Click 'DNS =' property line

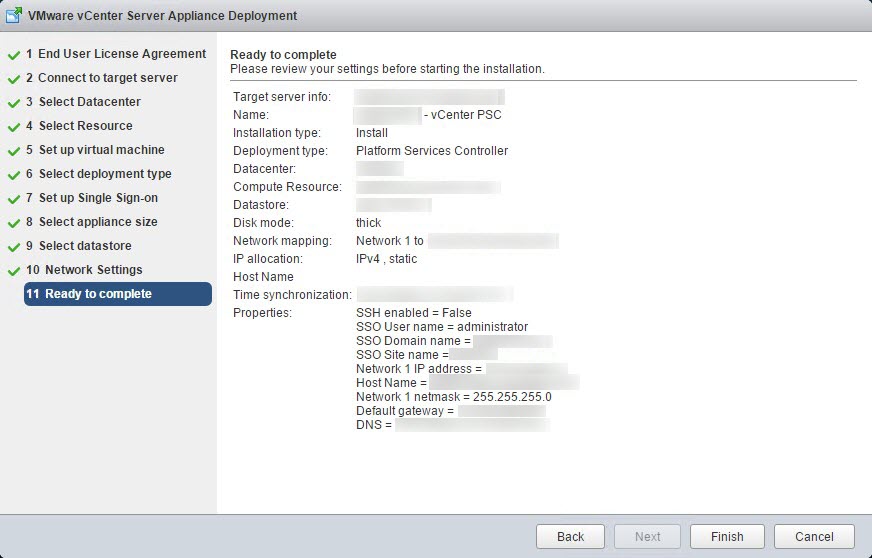click(374, 424)
